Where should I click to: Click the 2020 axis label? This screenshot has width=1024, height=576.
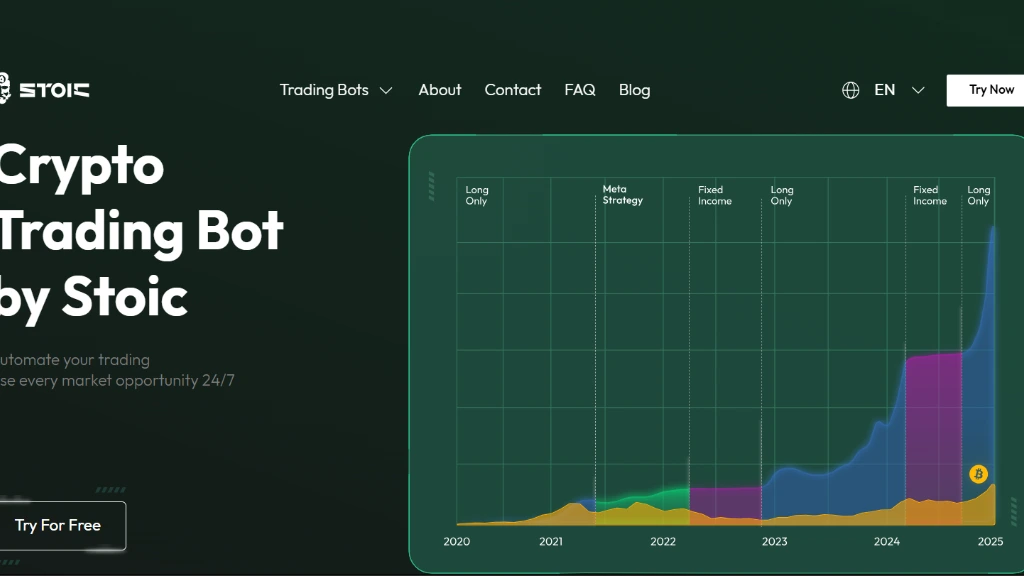pyautogui.click(x=456, y=541)
